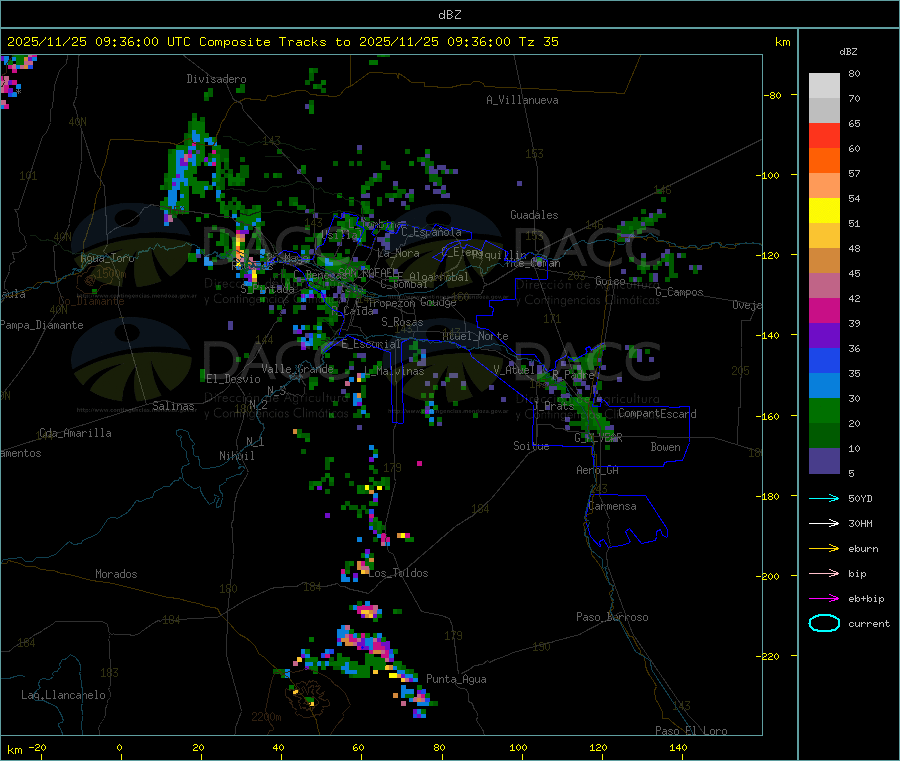Viewport: 900px width, 761px height.
Task: Click the 0 km horizontal axis tick label
Action: point(119,747)
